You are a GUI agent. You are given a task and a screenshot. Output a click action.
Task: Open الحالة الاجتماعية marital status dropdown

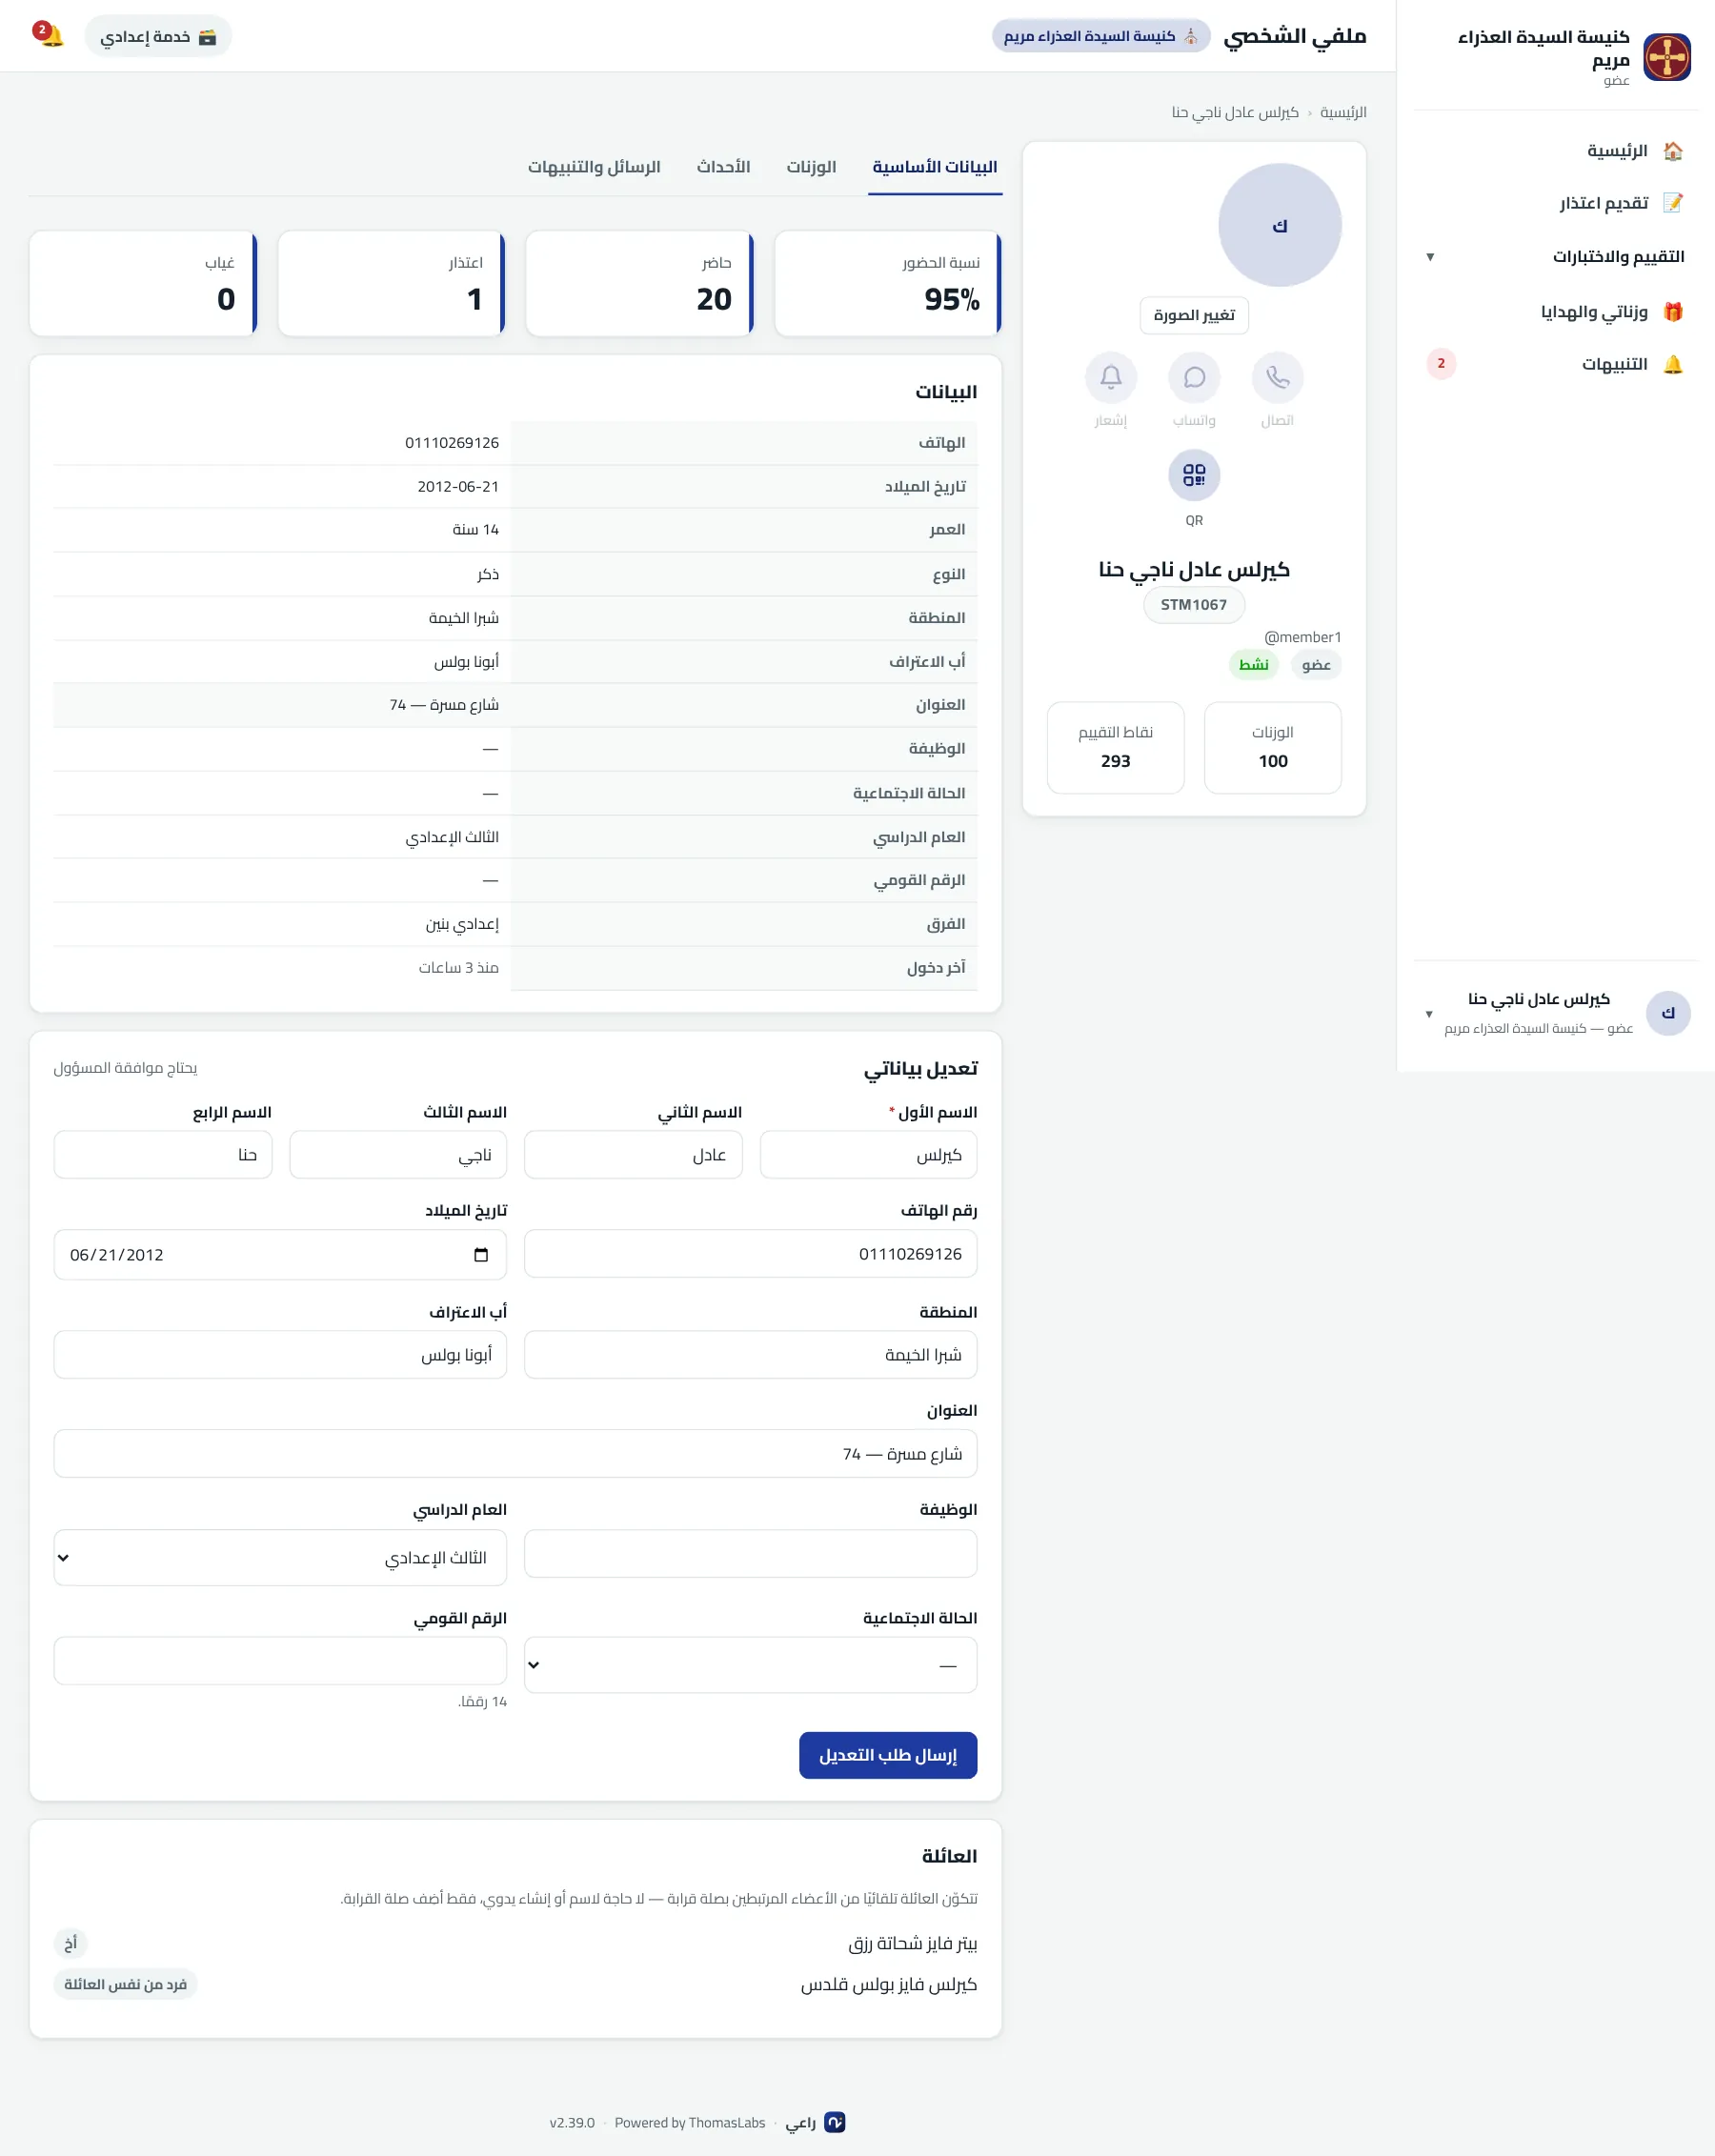point(750,1665)
